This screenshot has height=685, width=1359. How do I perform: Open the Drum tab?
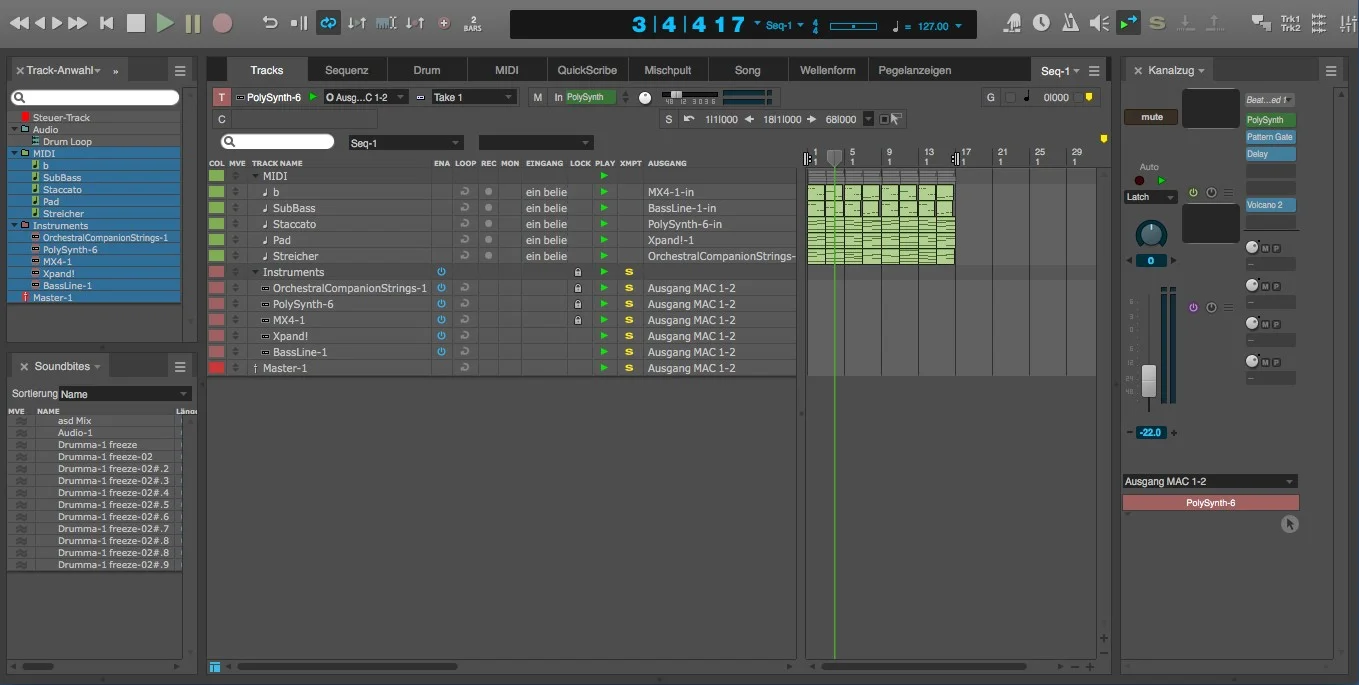(427, 70)
